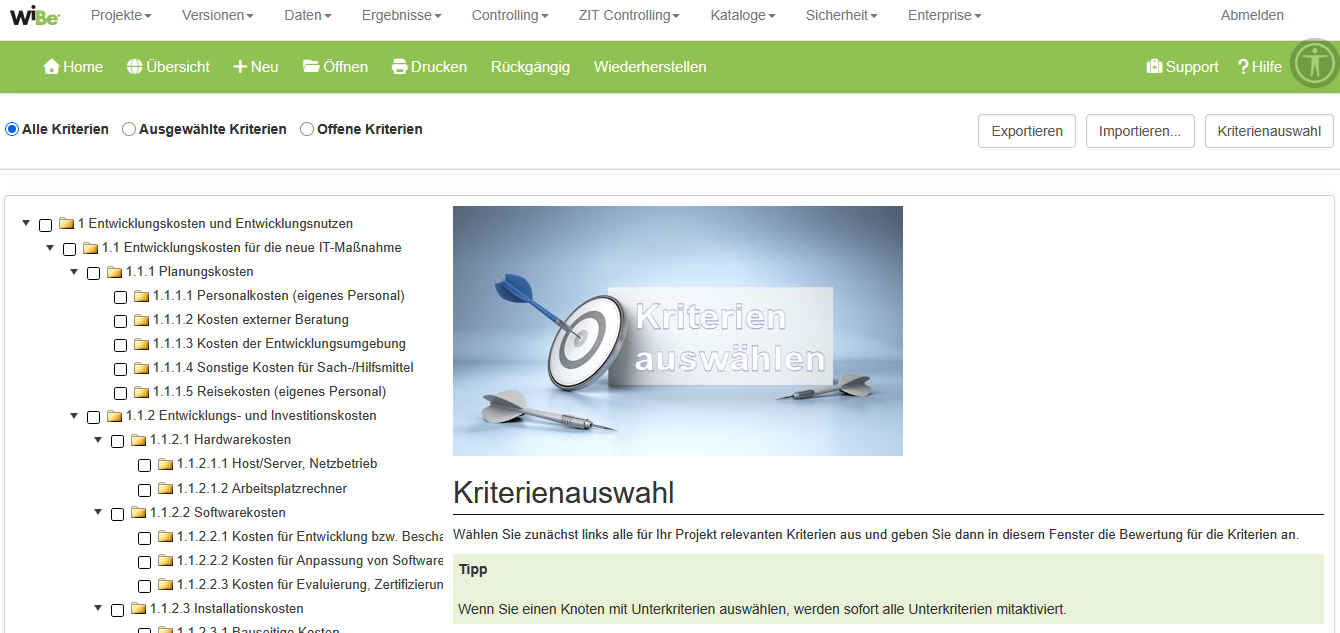The height and width of the screenshot is (633, 1340).
Task: Open the Projekte dropdown menu
Action: point(121,15)
